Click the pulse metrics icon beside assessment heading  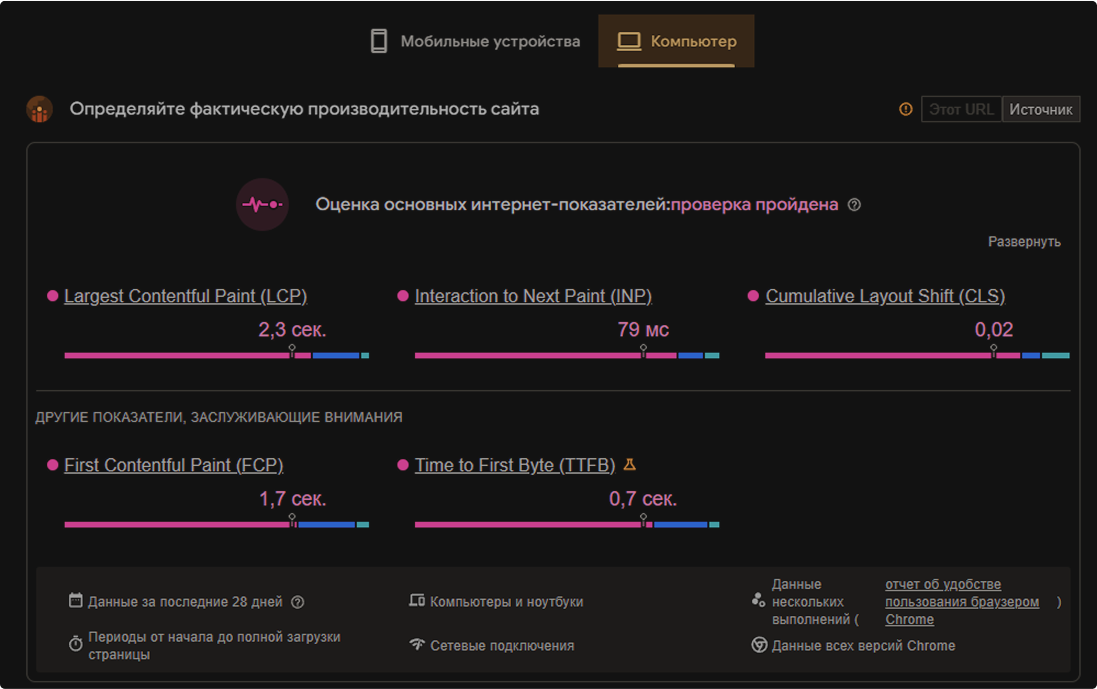click(262, 203)
